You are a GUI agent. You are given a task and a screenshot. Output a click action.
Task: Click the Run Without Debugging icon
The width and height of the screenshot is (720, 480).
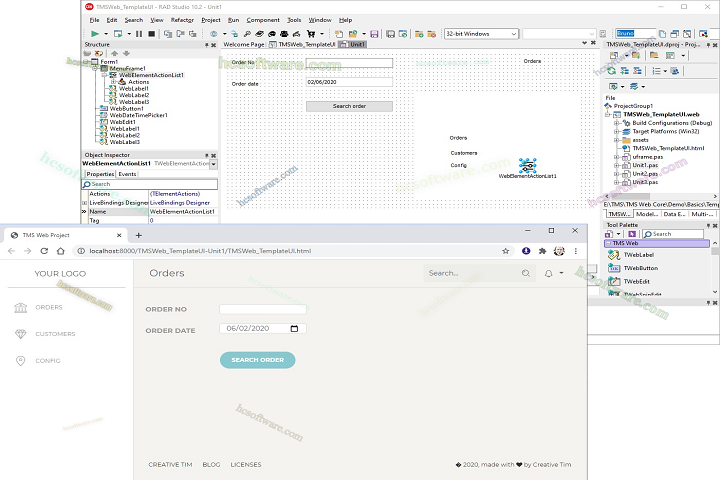point(118,34)
